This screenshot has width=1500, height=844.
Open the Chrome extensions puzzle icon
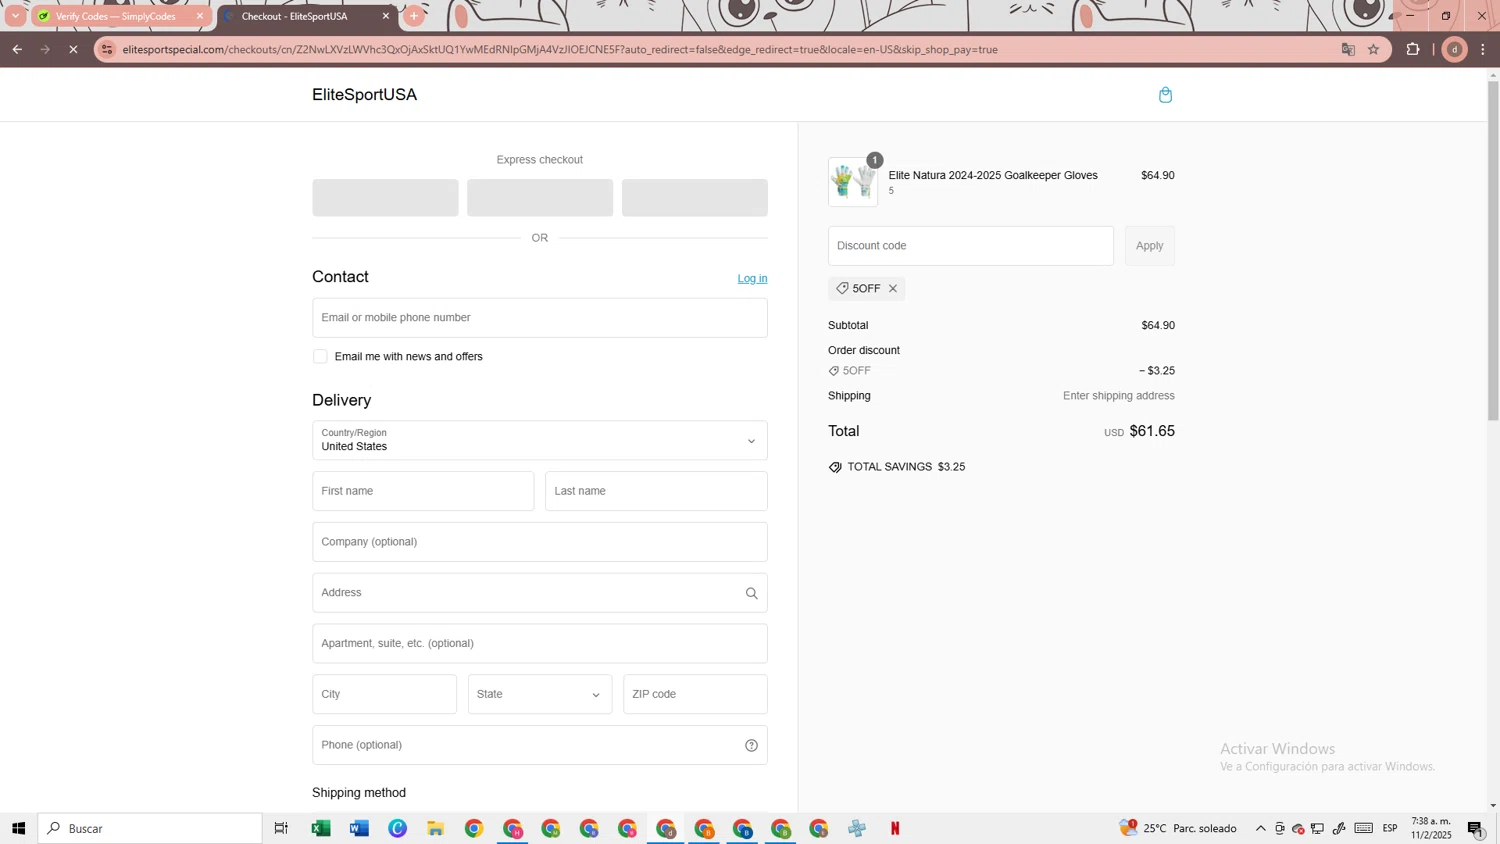(x=1413, y=49)
